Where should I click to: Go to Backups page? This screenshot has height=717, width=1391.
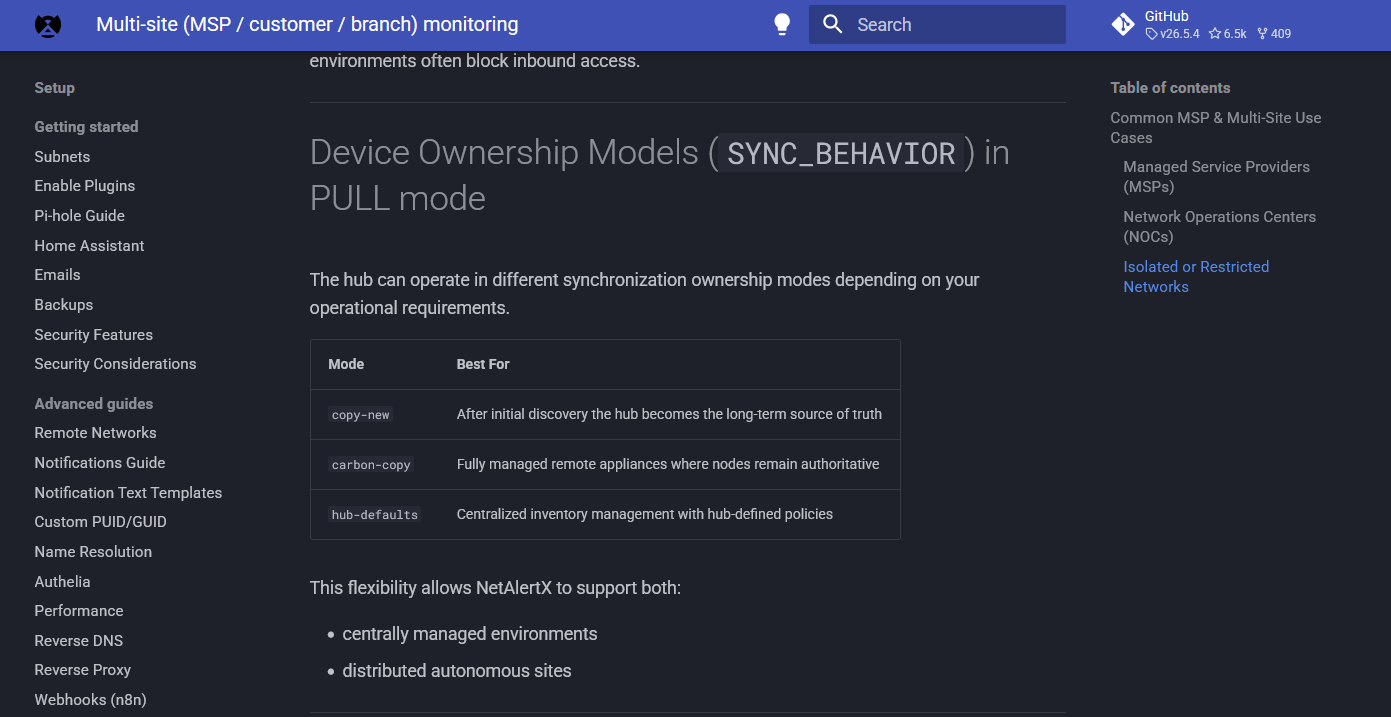click(x=64, y=305)
